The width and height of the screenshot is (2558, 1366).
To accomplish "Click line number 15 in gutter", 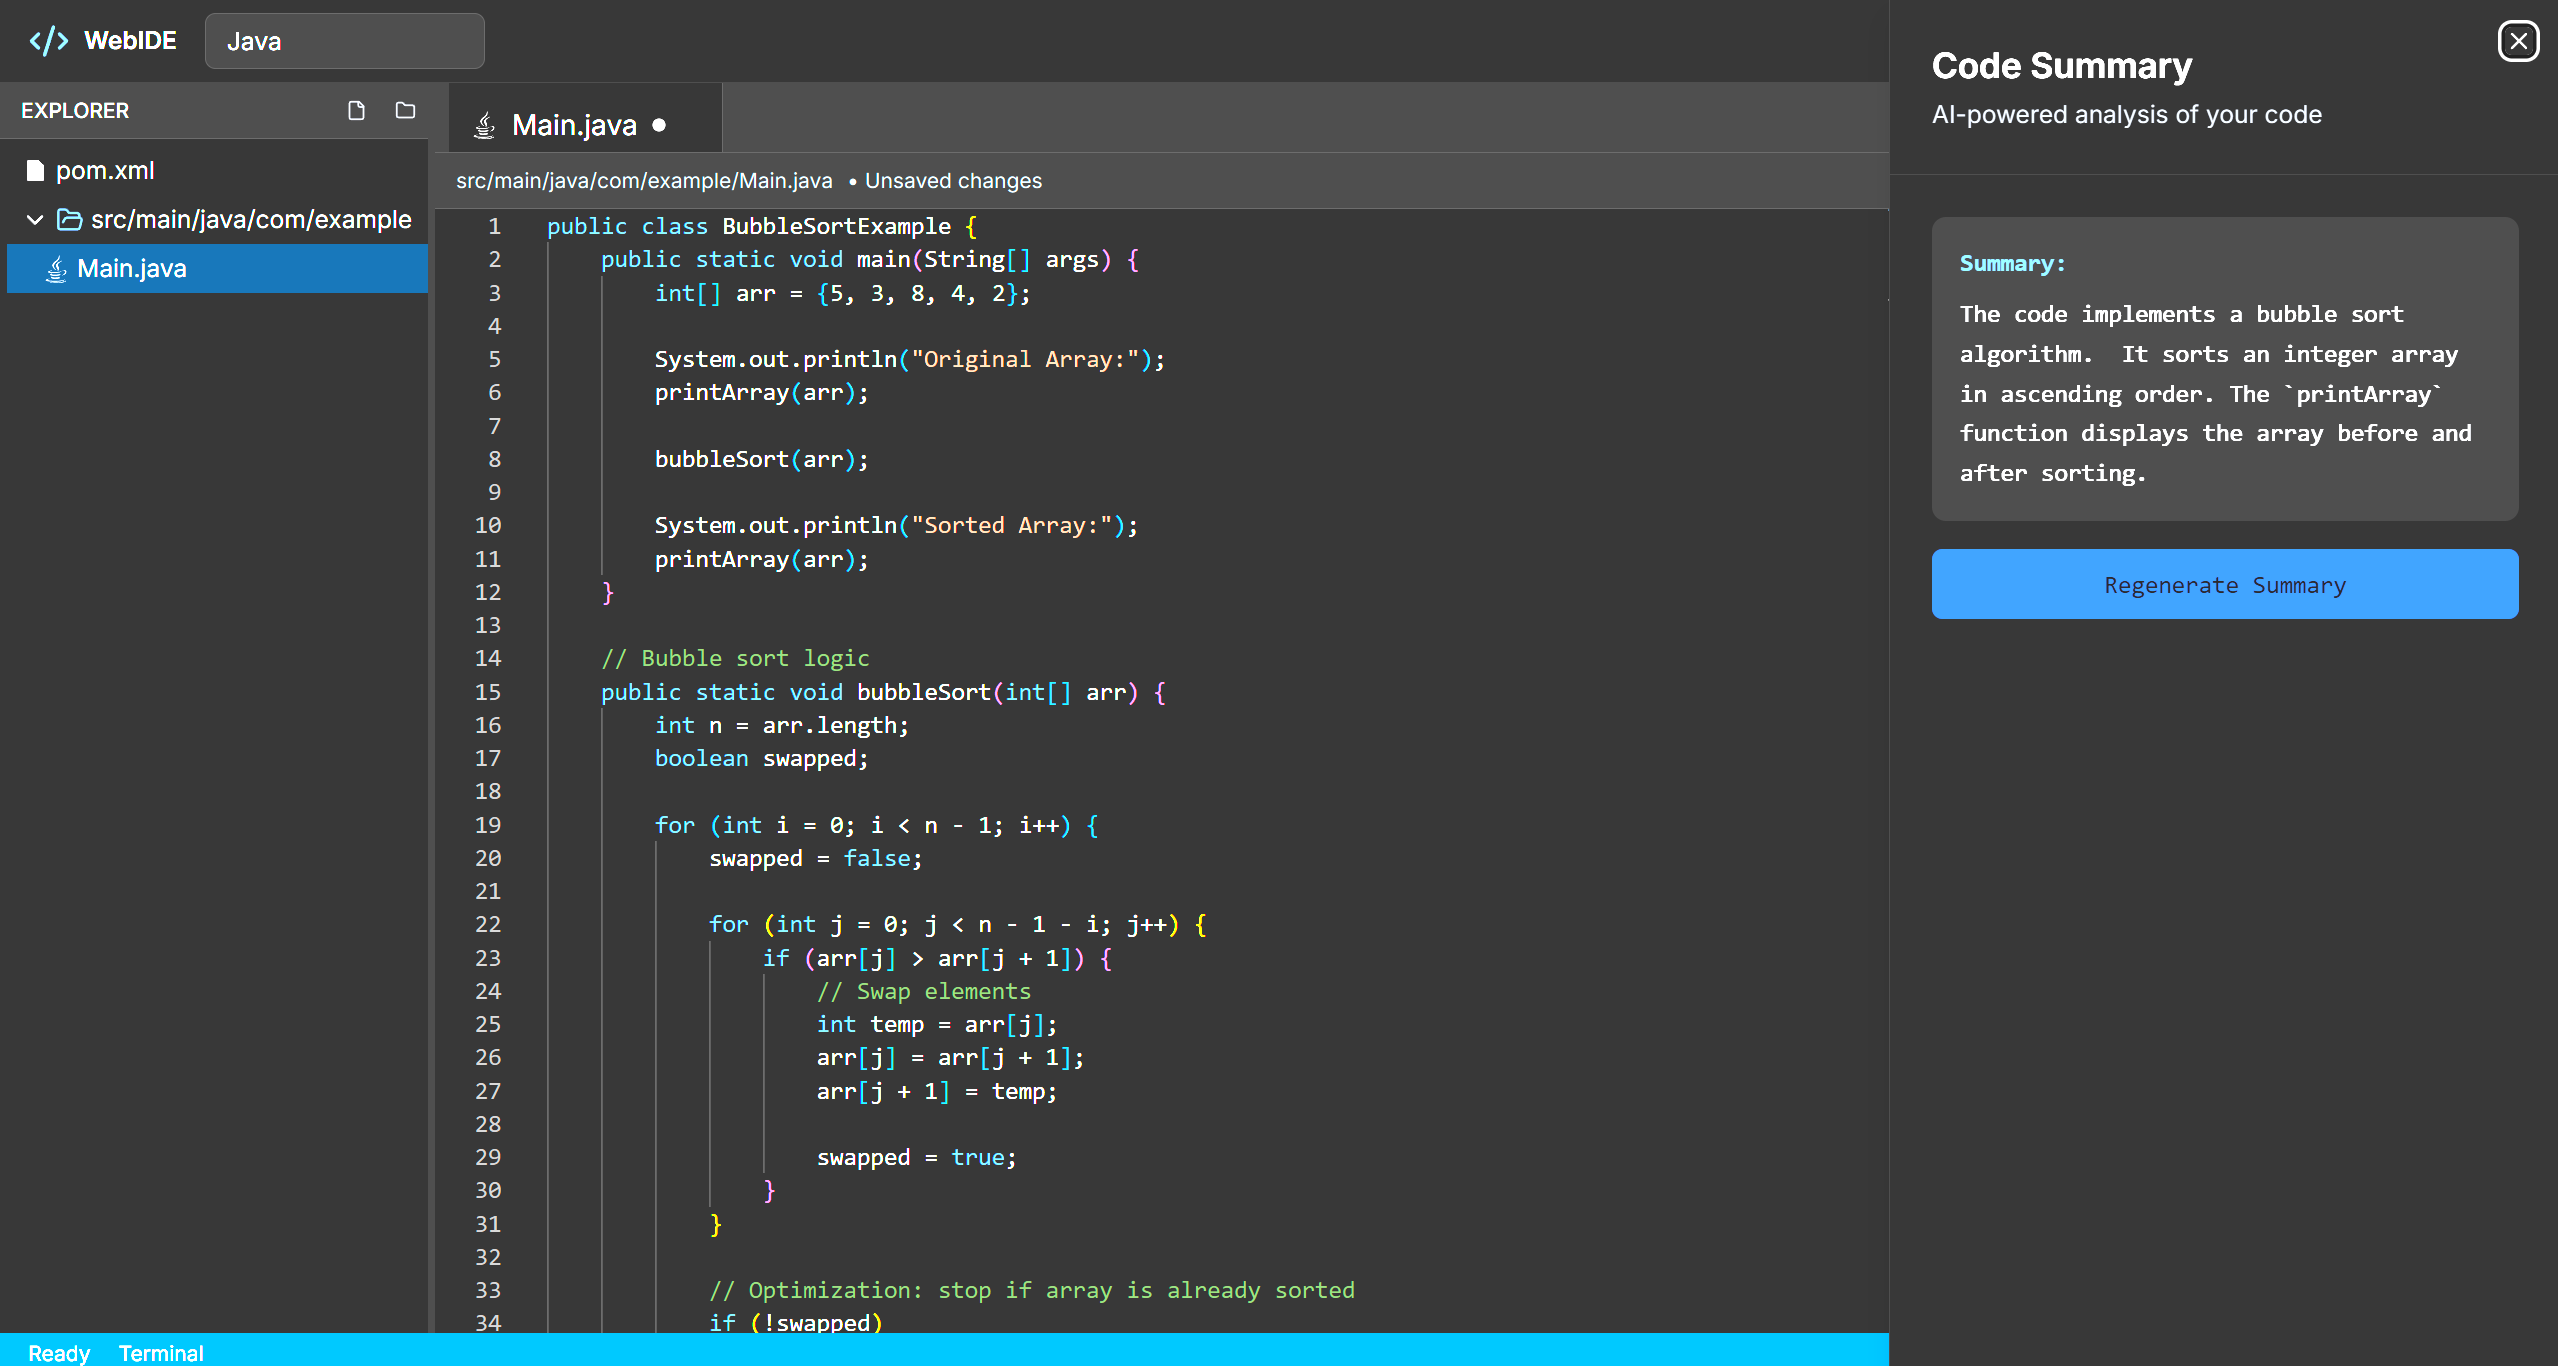I will click(487, 692).
